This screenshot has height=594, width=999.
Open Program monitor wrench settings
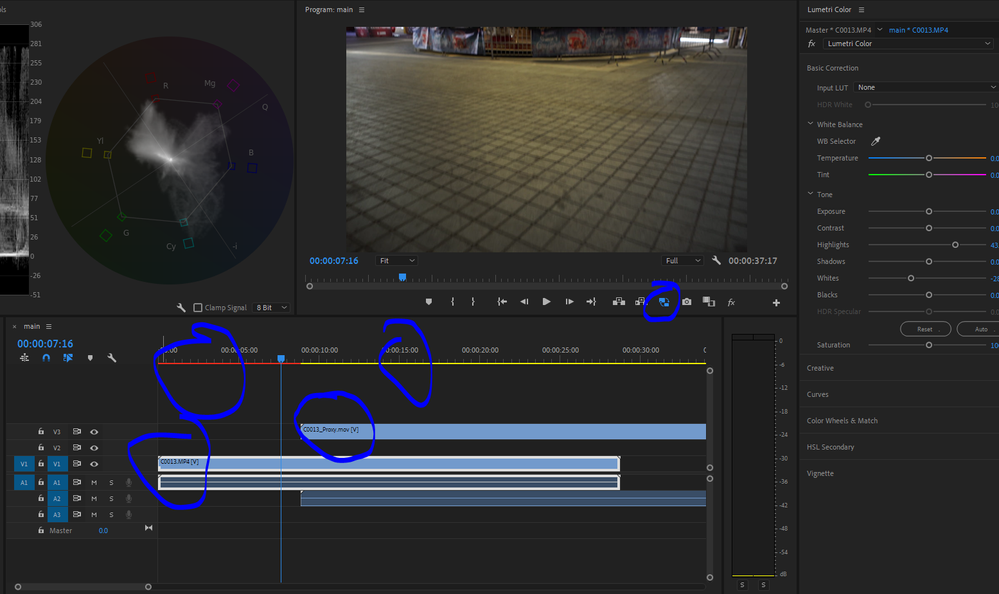point(716,260)
